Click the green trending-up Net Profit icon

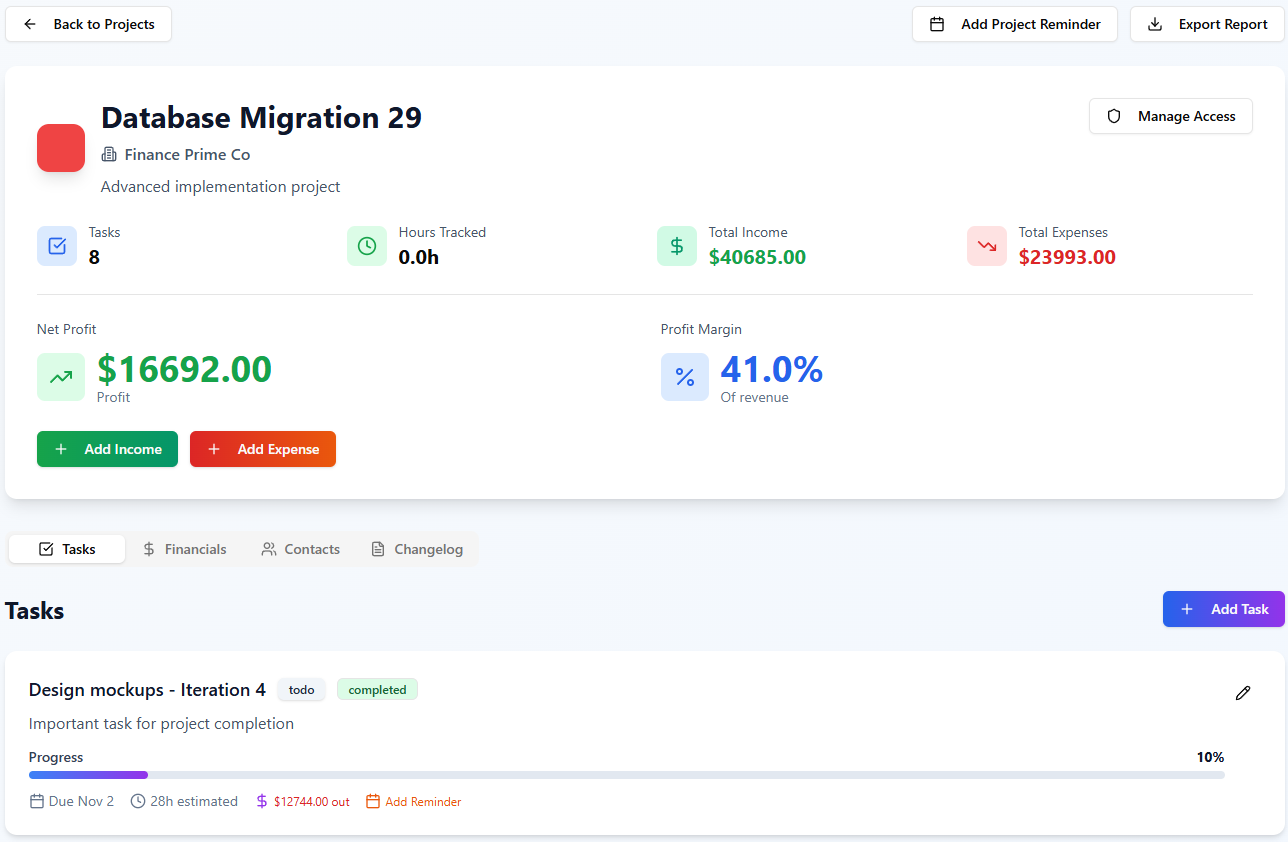pyautogui.click(x=61, y=377)
